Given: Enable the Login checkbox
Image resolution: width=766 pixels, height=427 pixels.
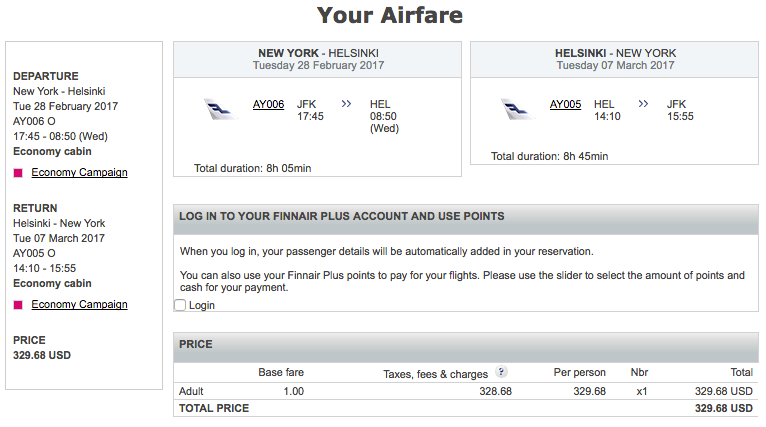Looking at the screenshot, I should (180, 305).
